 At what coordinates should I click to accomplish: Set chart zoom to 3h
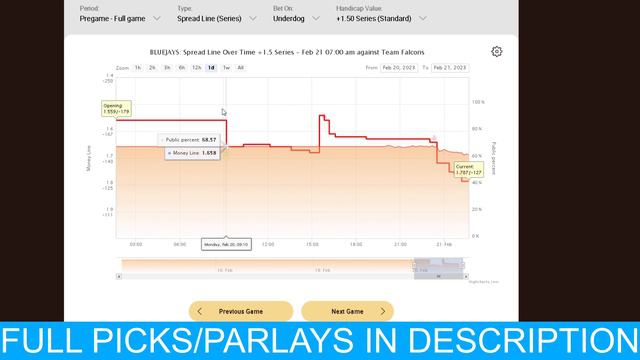(x=167, y=68)
